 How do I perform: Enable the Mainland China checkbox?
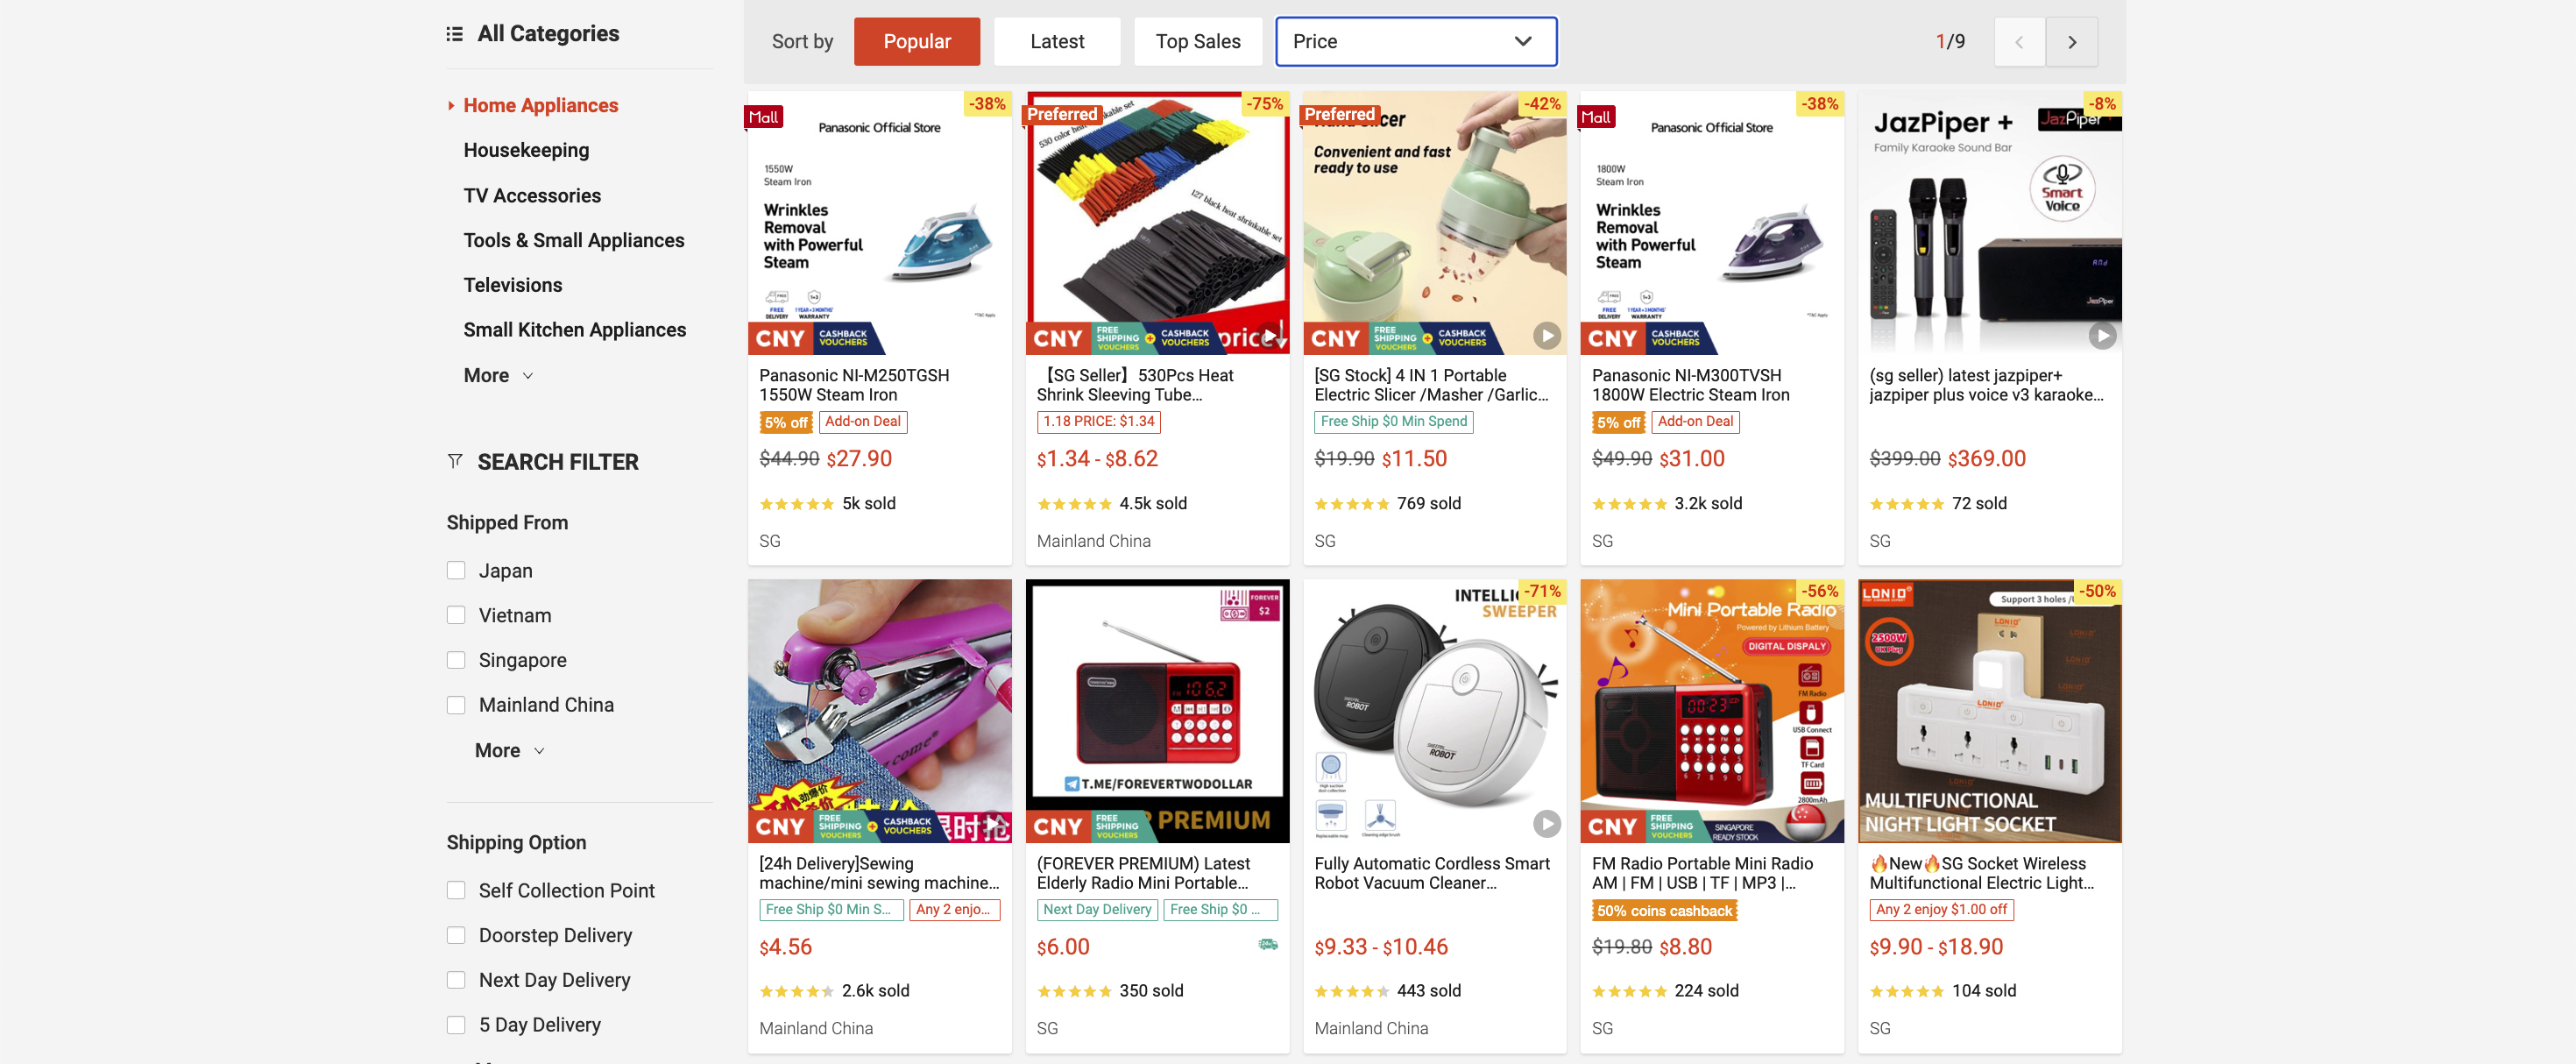click(x=456, y=704)
